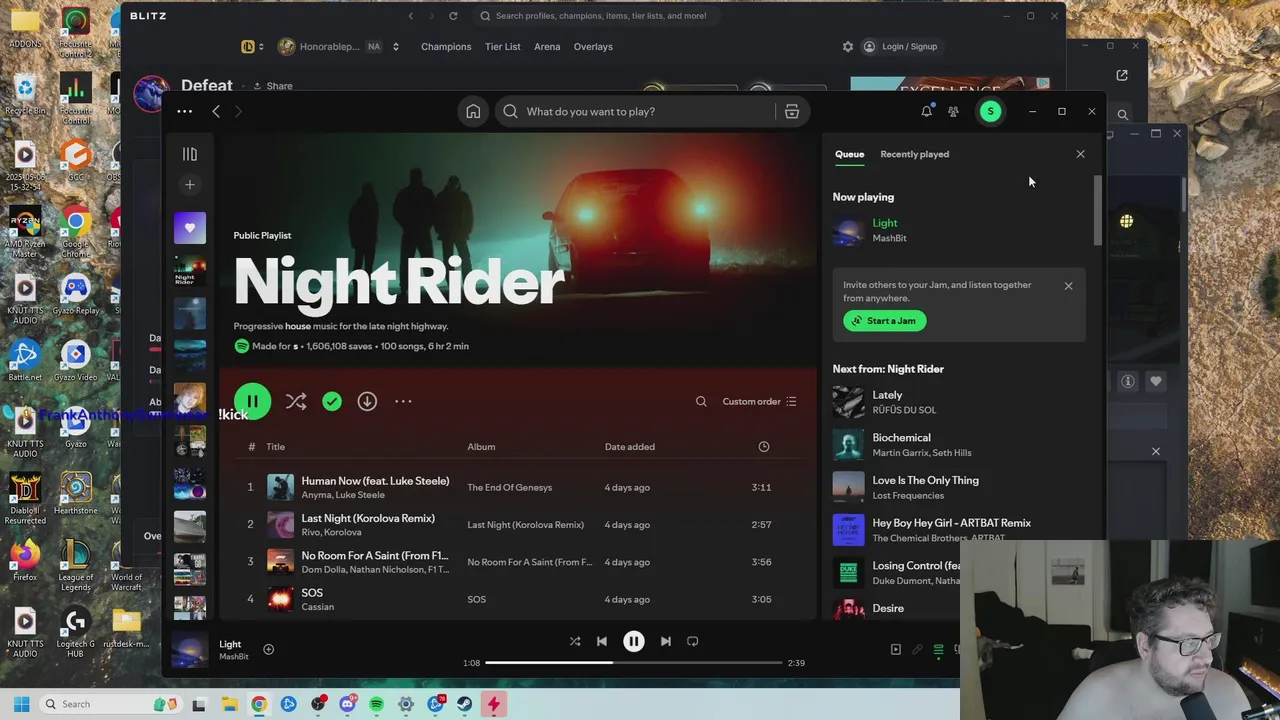Open artist Dom Dolla link
Image resolution: width=1280 pixels, height=720 pixels.
pyautogui.click(x=322, y=569)
